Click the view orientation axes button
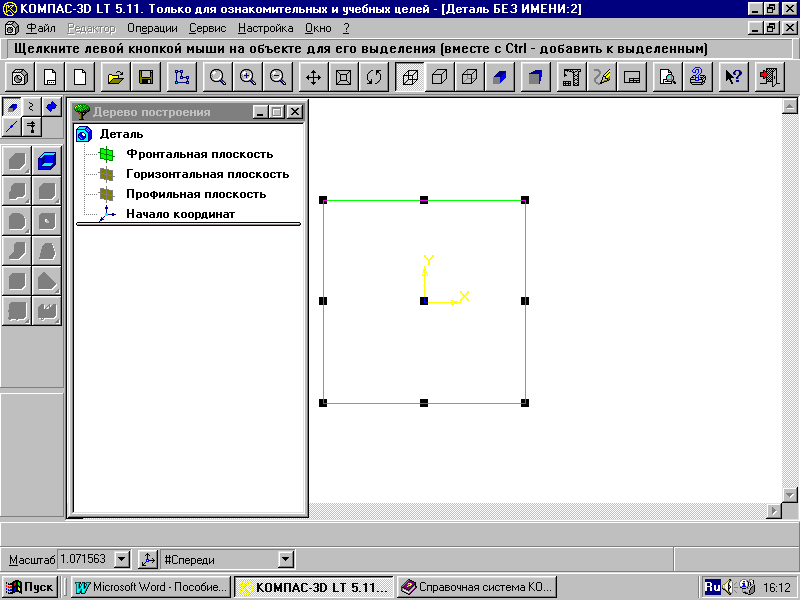The height and width of the screenshot is (600, 800). click(x=148, y=560)
